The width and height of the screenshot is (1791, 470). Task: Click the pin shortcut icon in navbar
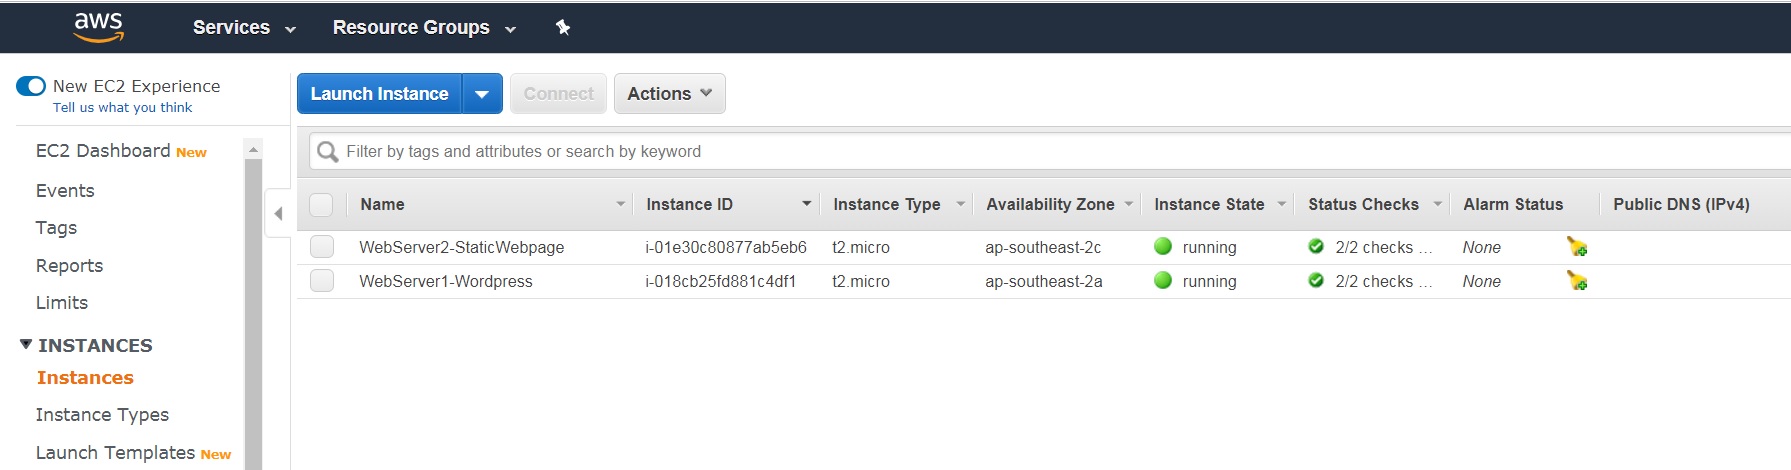tap(563, 27)
